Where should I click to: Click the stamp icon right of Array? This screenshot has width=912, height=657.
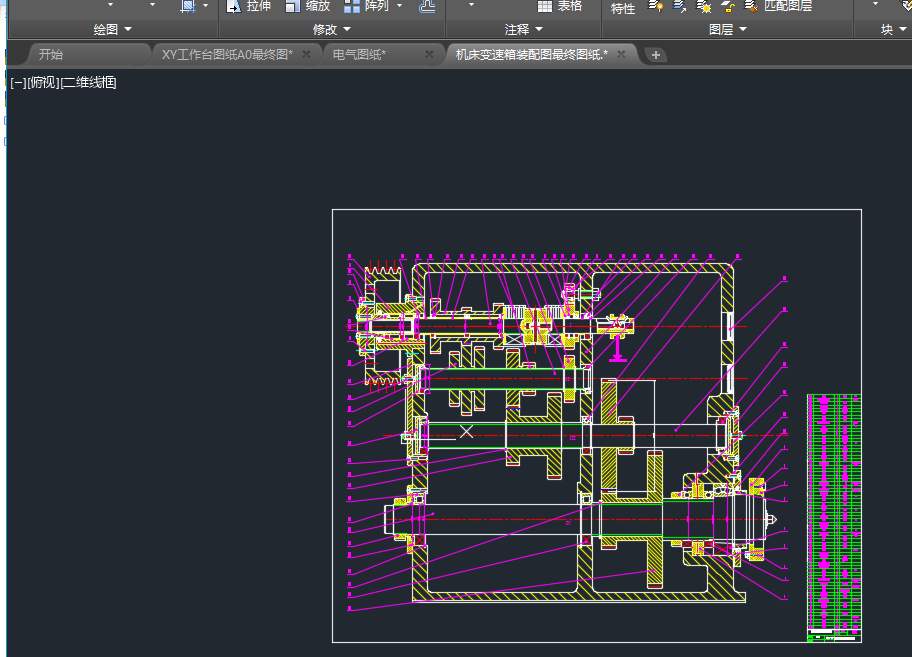coord(427,6)
